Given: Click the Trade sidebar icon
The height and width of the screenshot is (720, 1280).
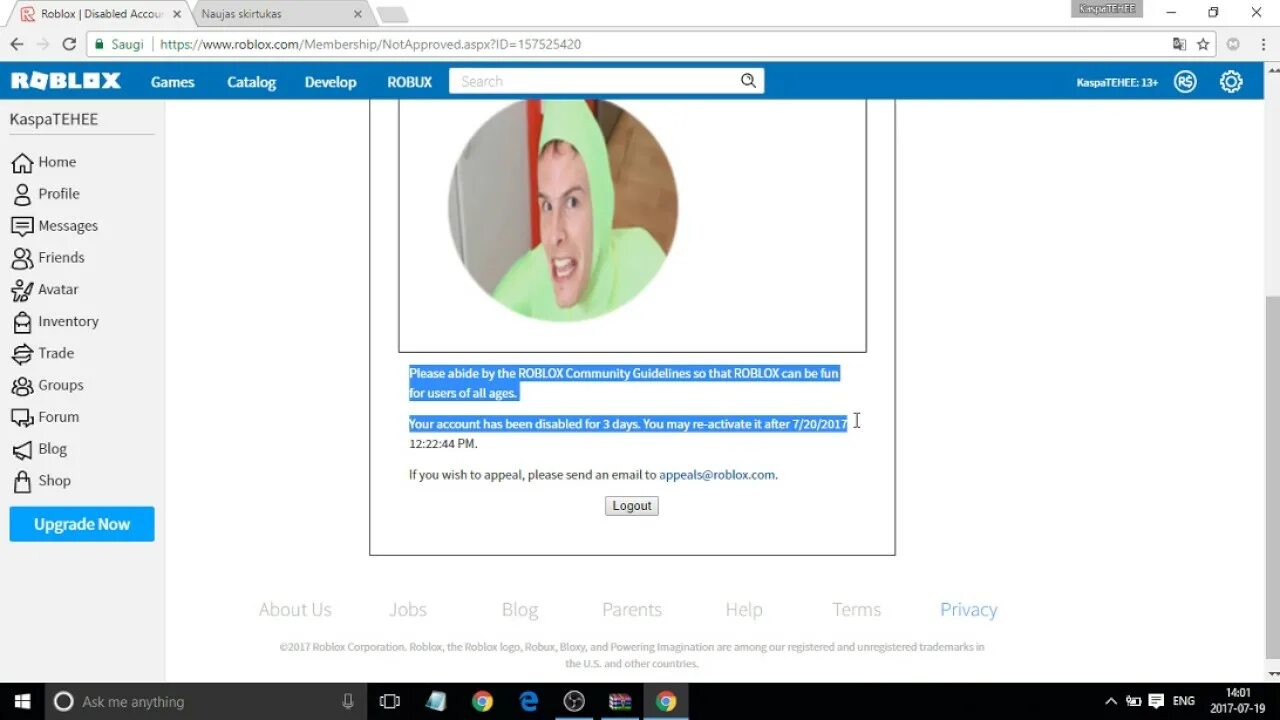Looking at the screenshot, I should click(x=22, y=353).
